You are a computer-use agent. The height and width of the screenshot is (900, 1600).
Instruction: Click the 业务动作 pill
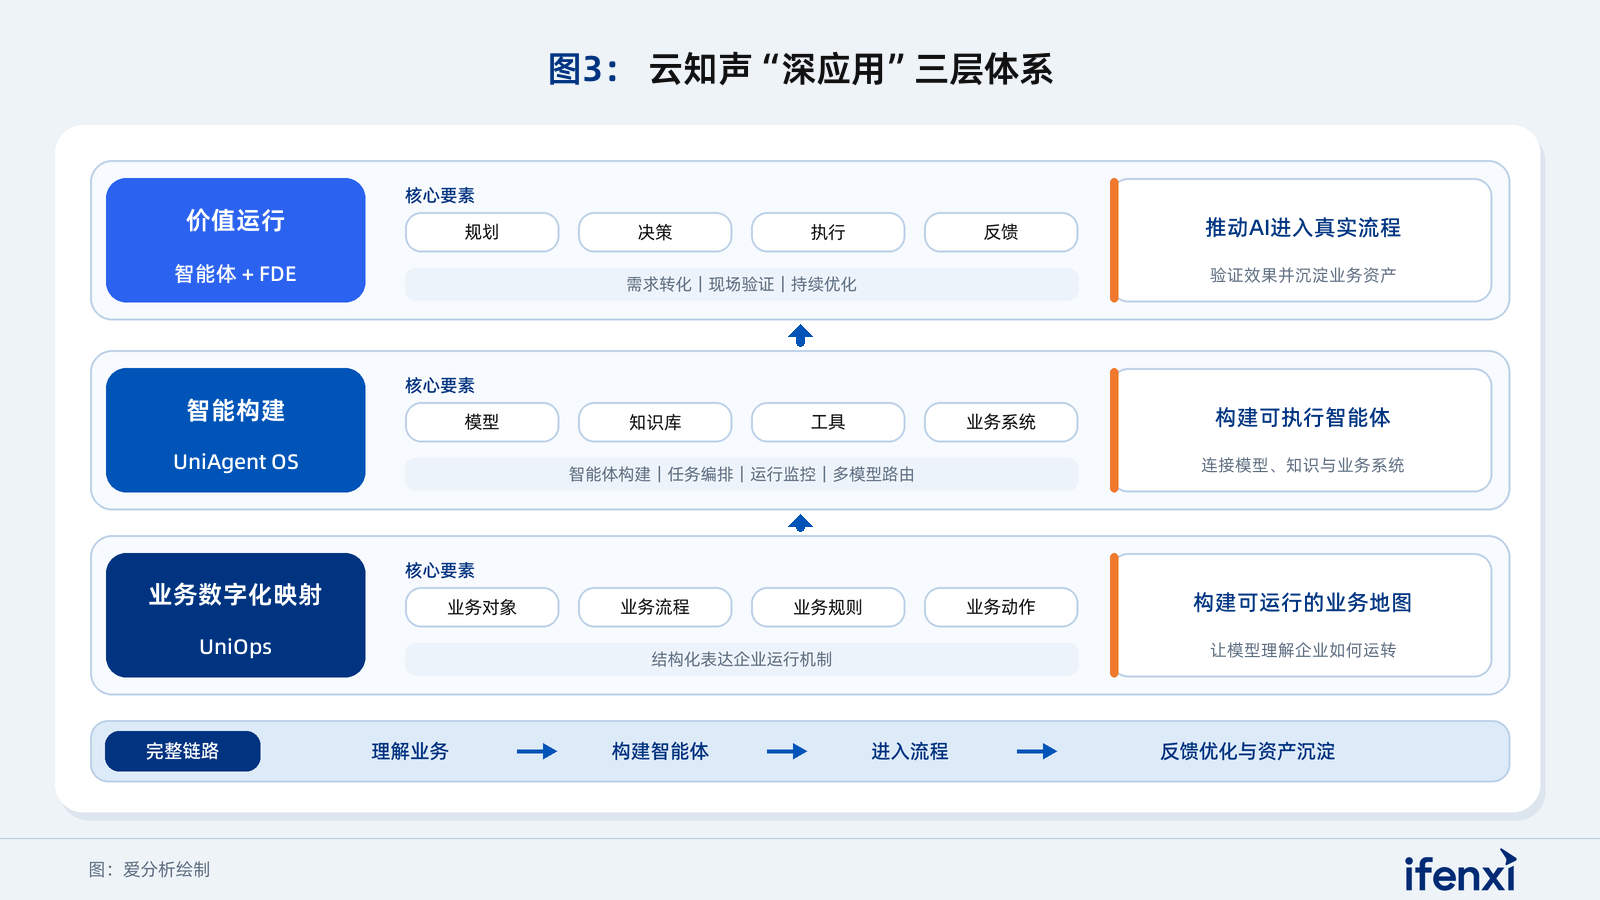1001,607
